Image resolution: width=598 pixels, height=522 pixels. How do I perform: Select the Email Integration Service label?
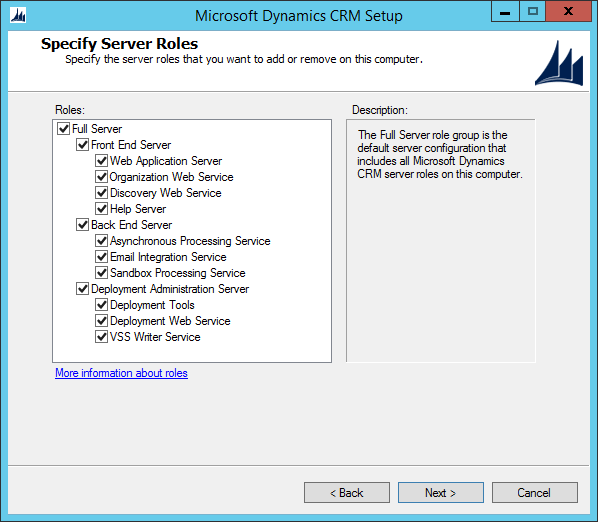(x=168, y=257)
